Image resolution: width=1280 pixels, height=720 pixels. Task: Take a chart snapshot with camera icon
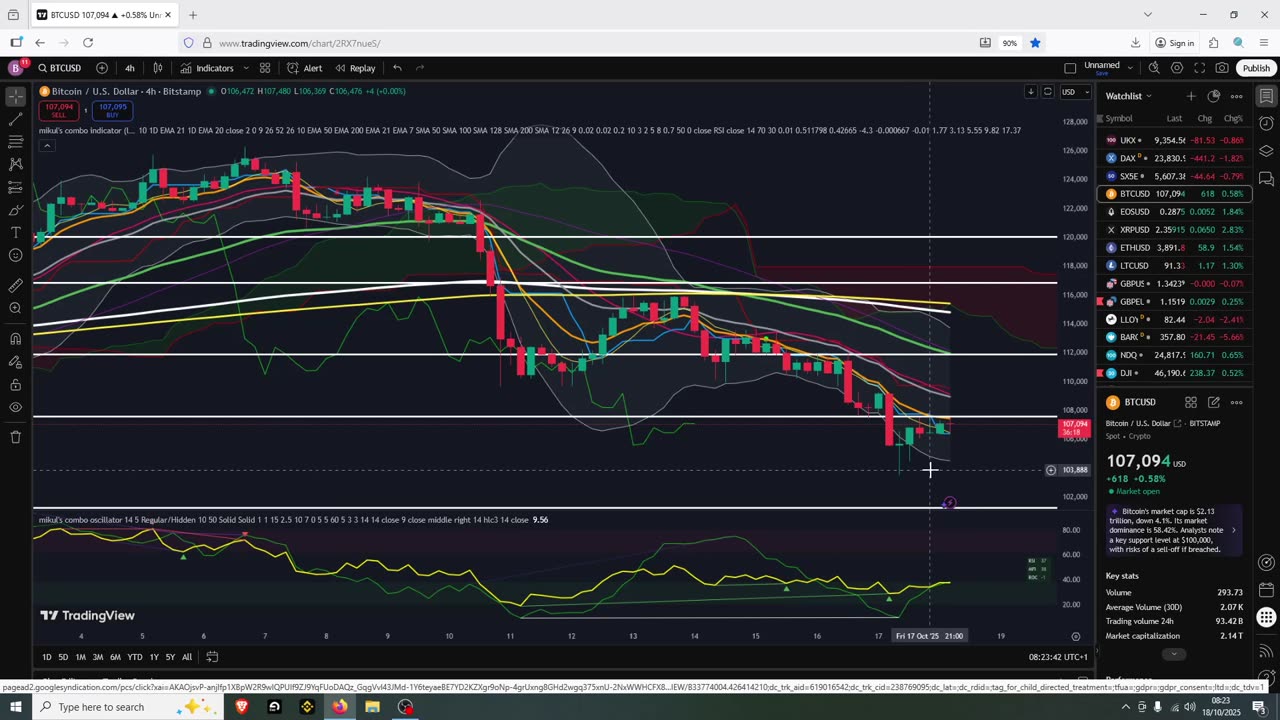[x=1222, y=68]
